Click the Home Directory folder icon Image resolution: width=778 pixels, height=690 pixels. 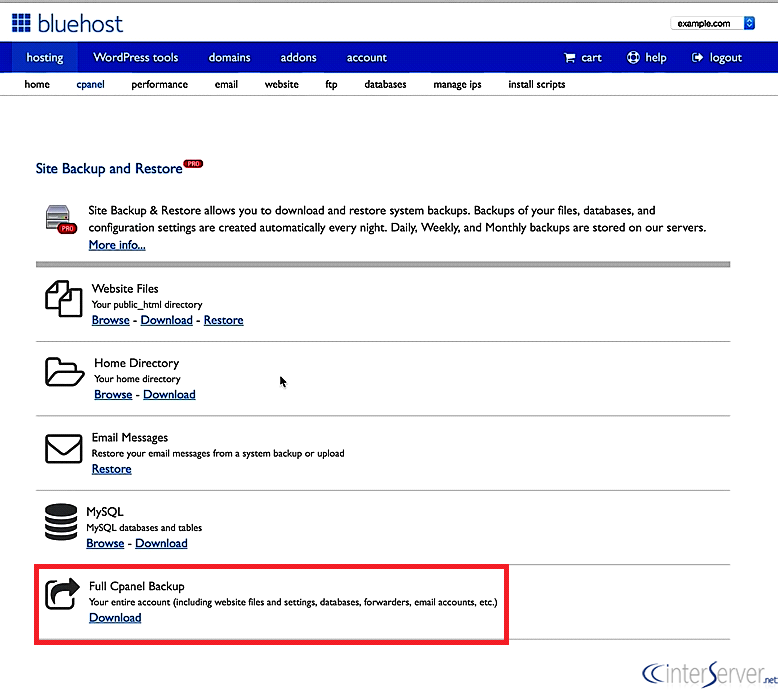64,372
